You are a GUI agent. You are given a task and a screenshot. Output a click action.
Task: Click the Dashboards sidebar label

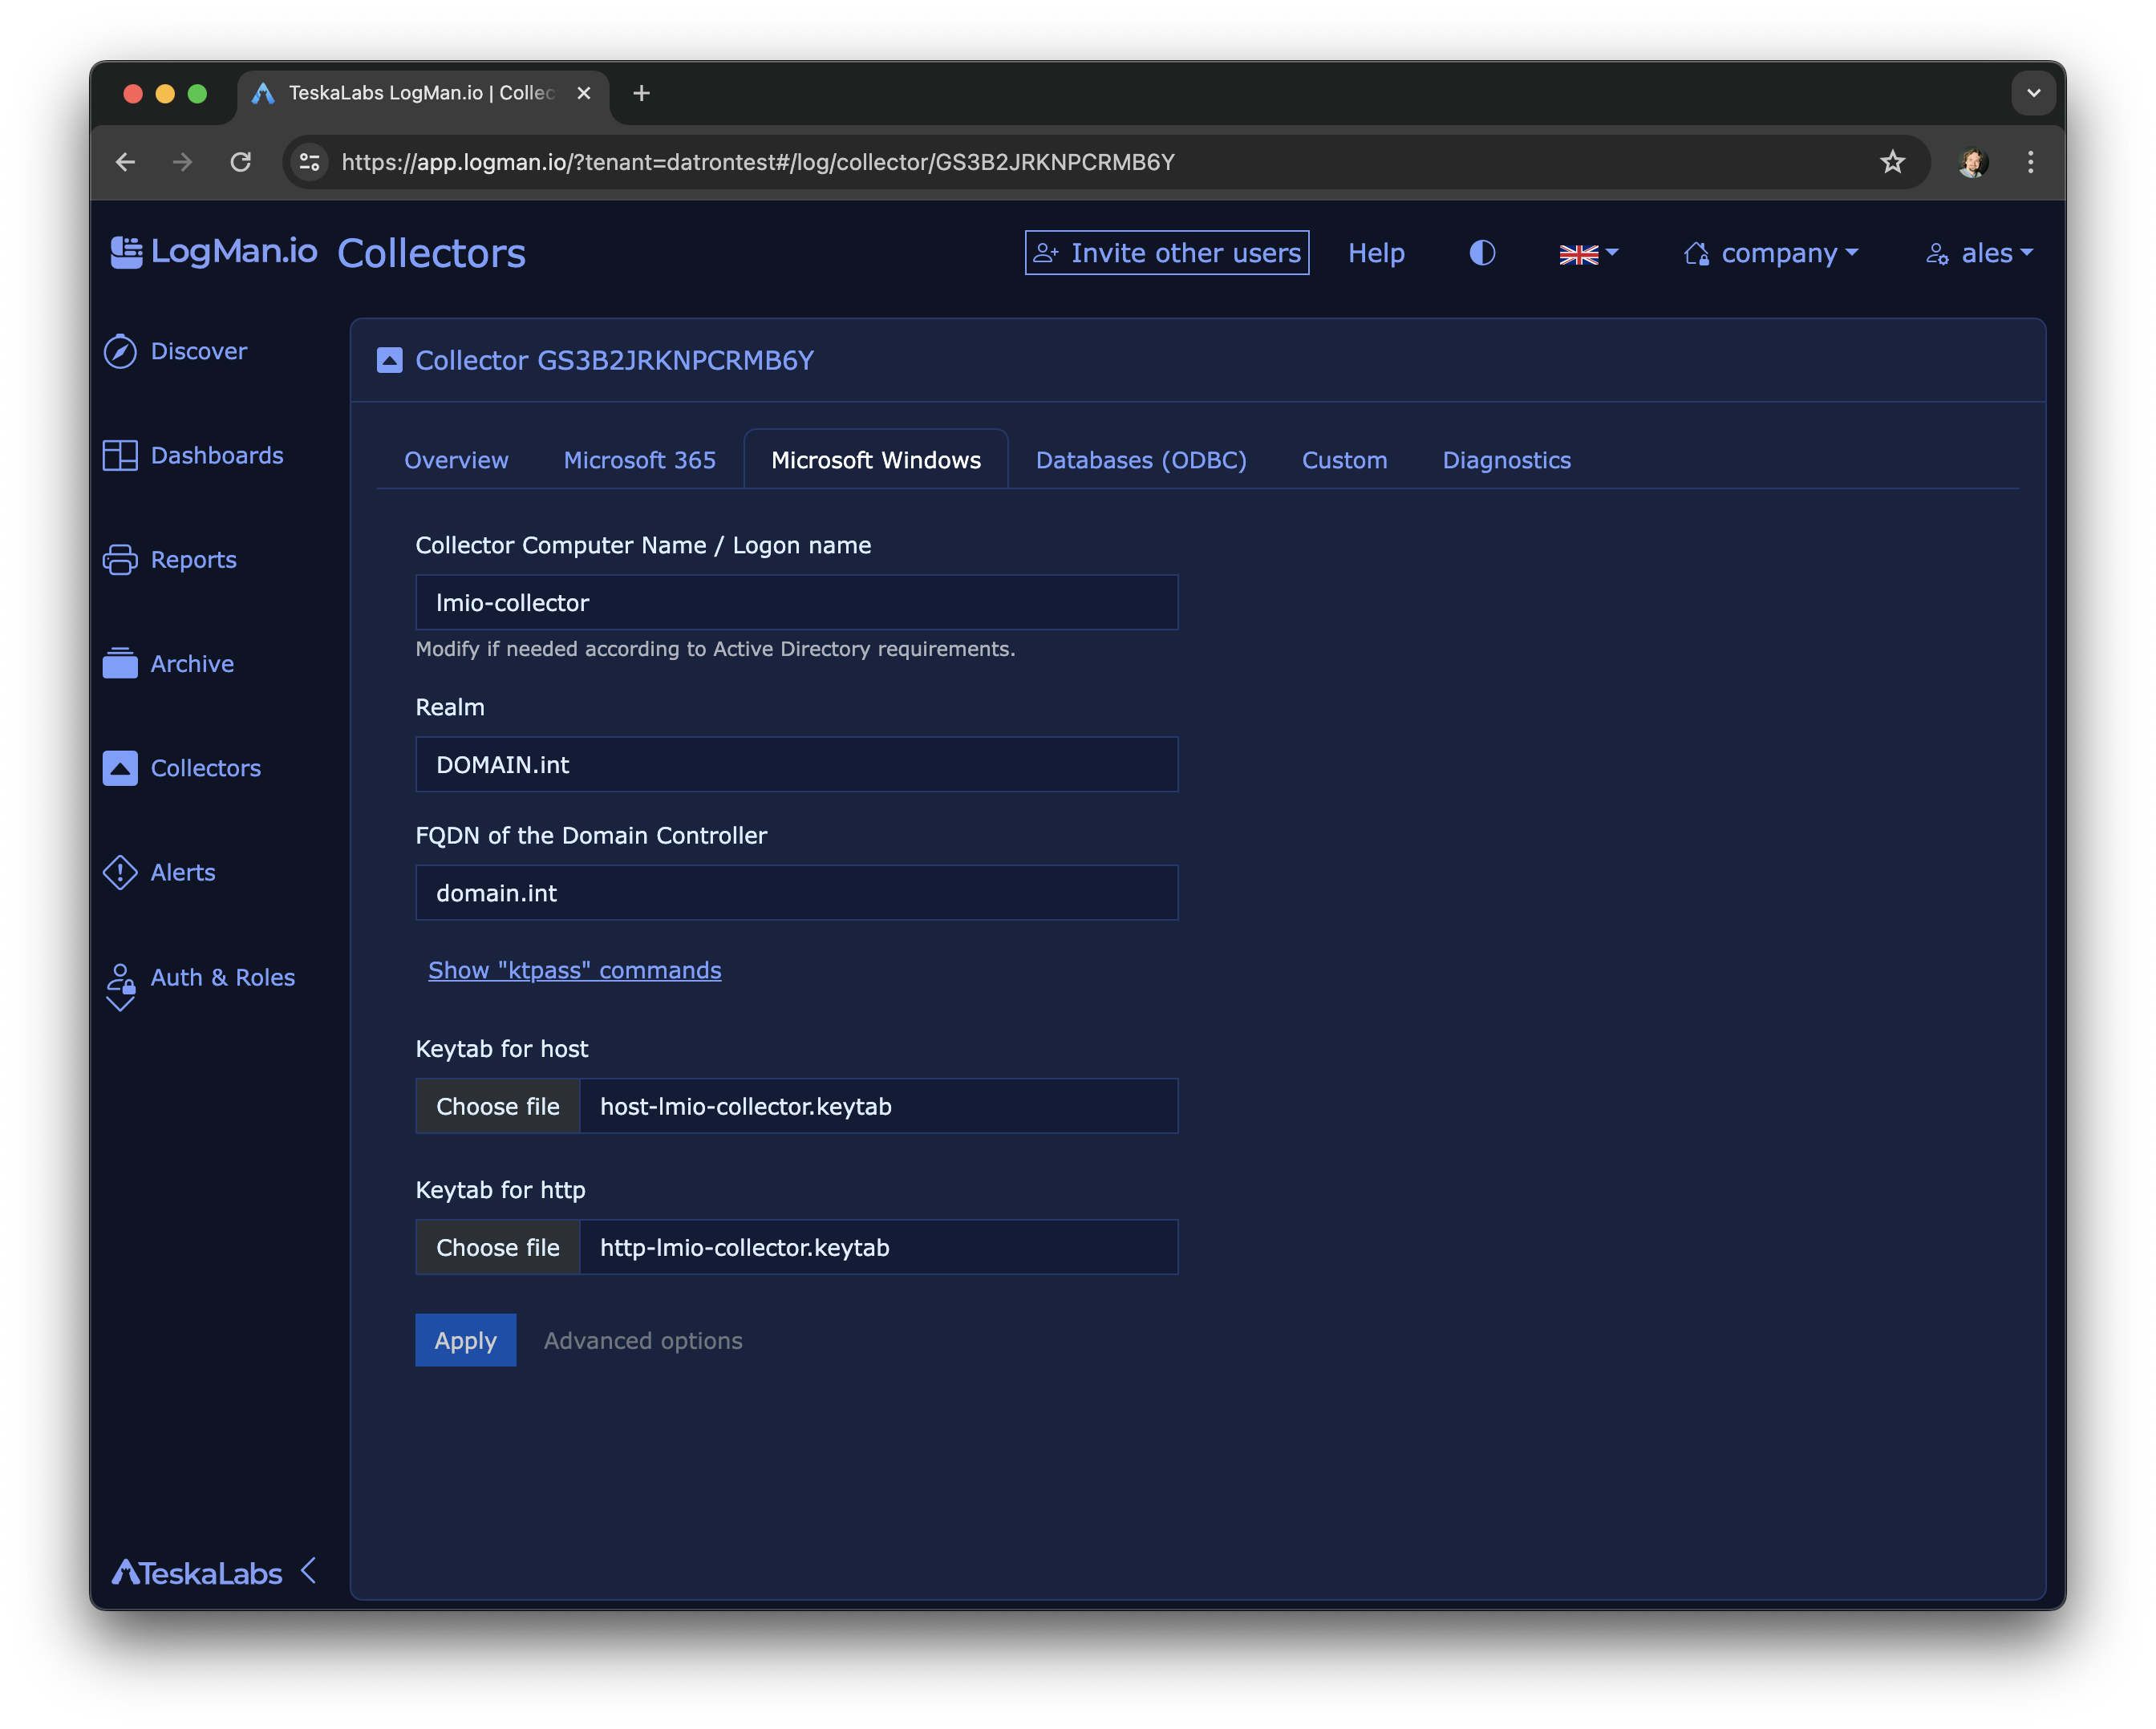pos(217,455)
